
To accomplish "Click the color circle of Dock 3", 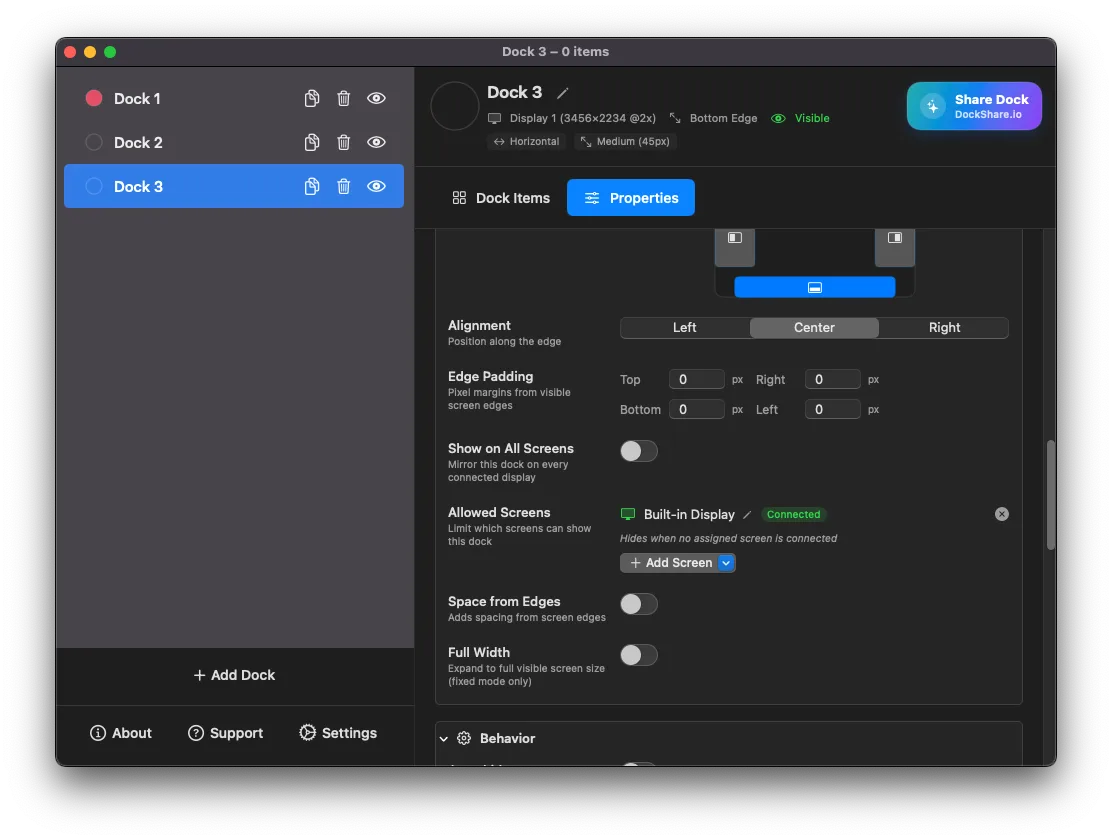I will [x=94, y=186].
